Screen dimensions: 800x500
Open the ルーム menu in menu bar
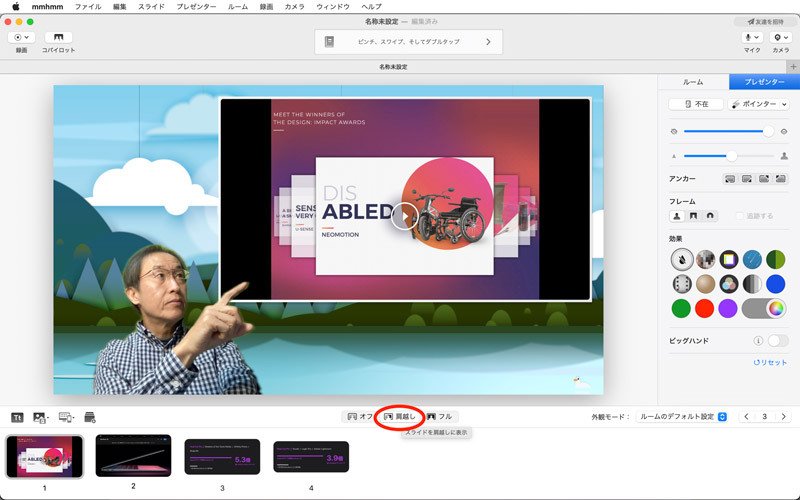[238, 7]
